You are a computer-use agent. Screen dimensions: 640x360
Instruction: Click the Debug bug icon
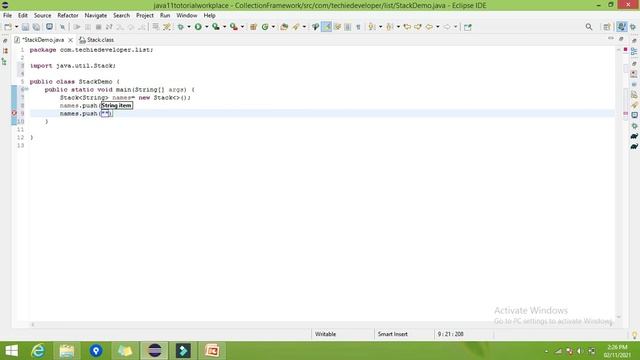pyautogui.click(x=180, y=27)
